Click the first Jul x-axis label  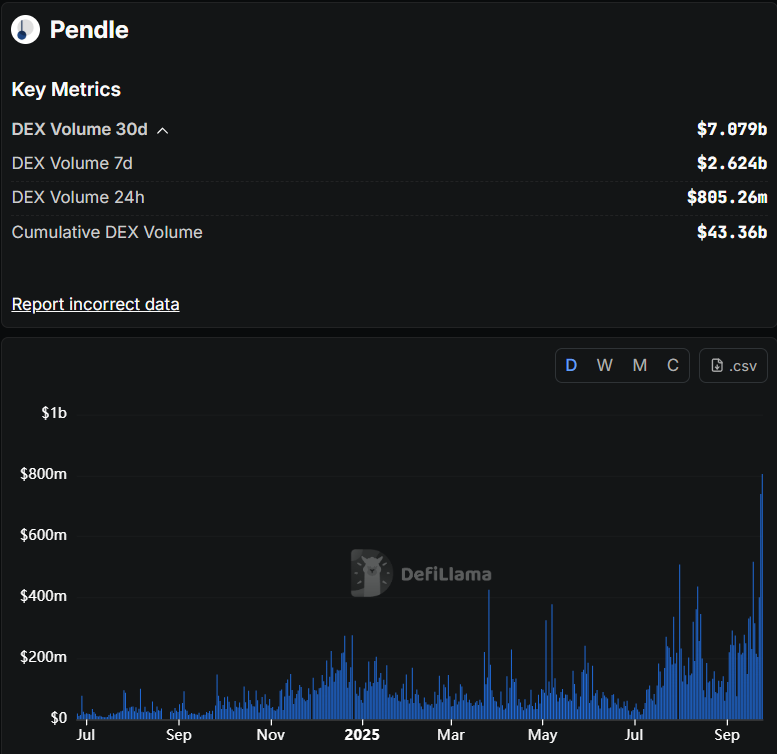[86, 735]
